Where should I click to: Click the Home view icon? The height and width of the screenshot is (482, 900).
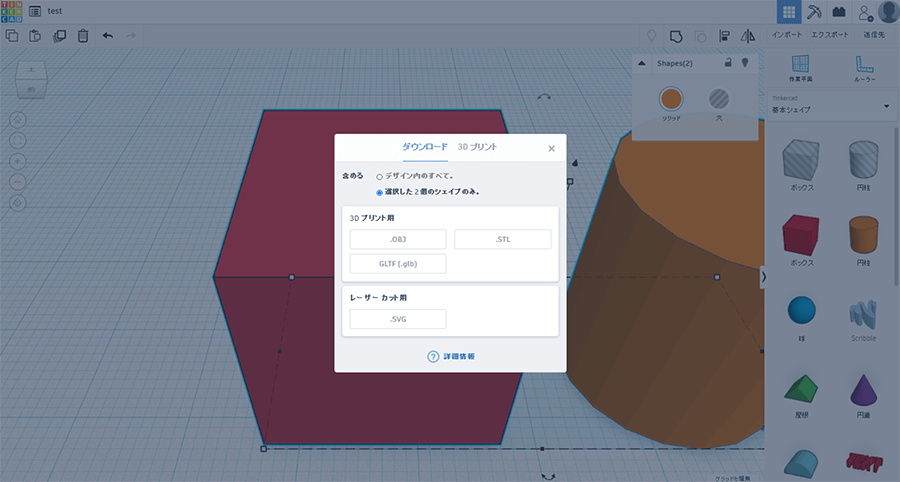(x=18, y=120)
